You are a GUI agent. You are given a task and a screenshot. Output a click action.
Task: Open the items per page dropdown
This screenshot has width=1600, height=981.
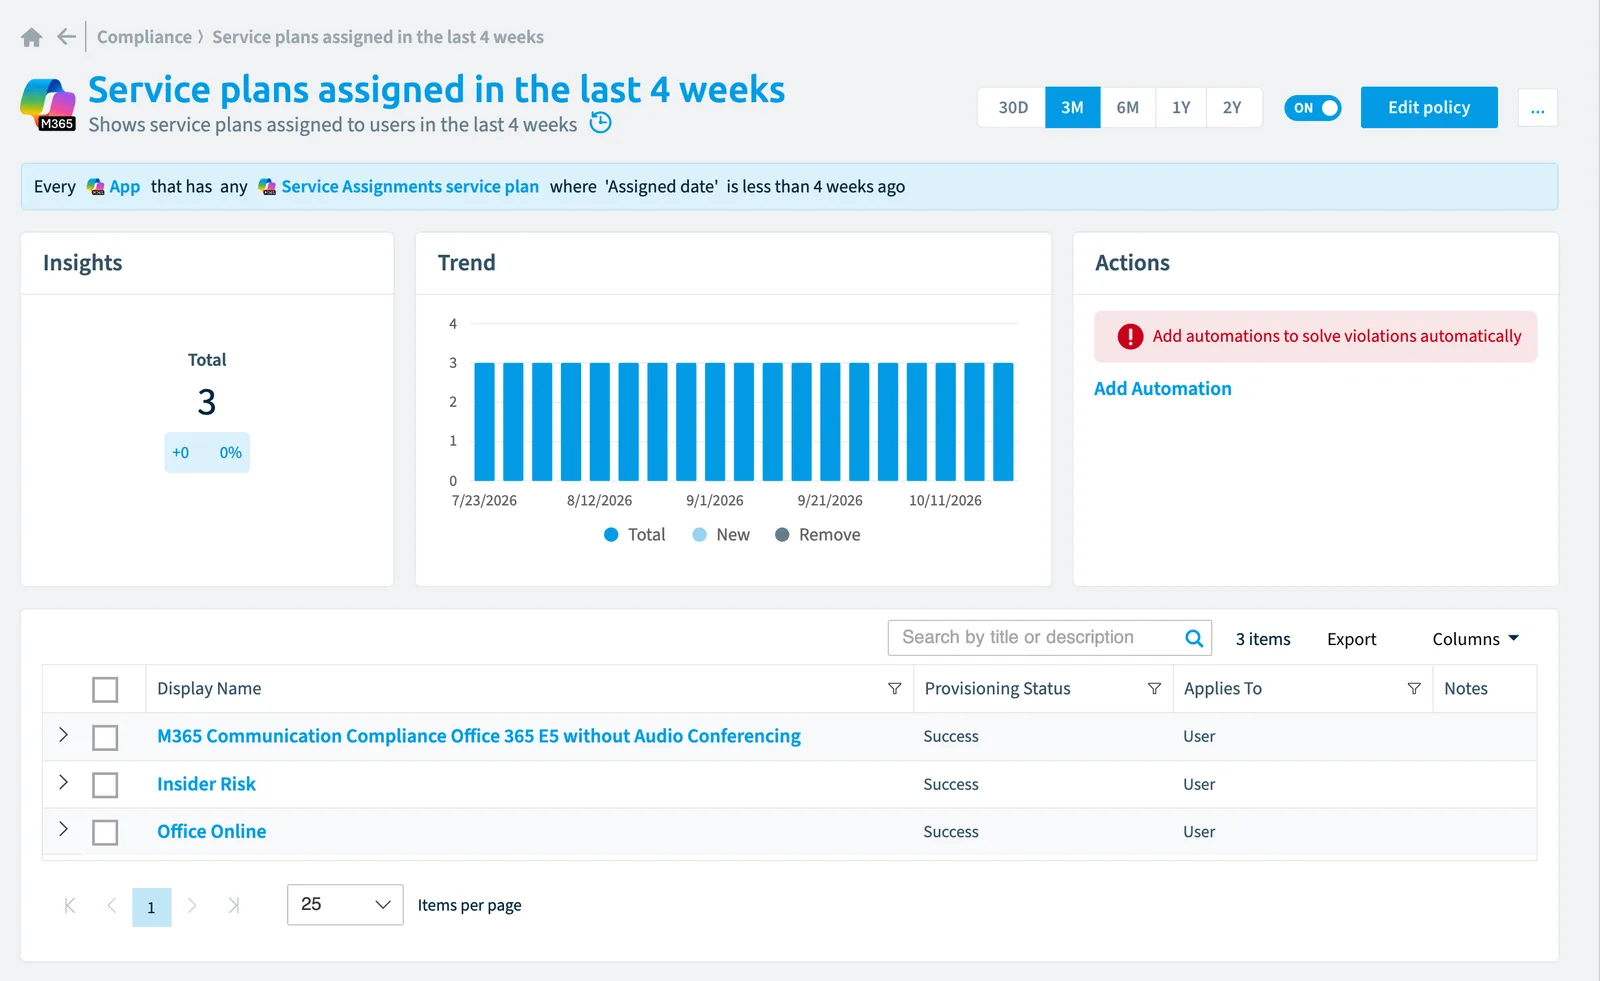coord(345,905)
